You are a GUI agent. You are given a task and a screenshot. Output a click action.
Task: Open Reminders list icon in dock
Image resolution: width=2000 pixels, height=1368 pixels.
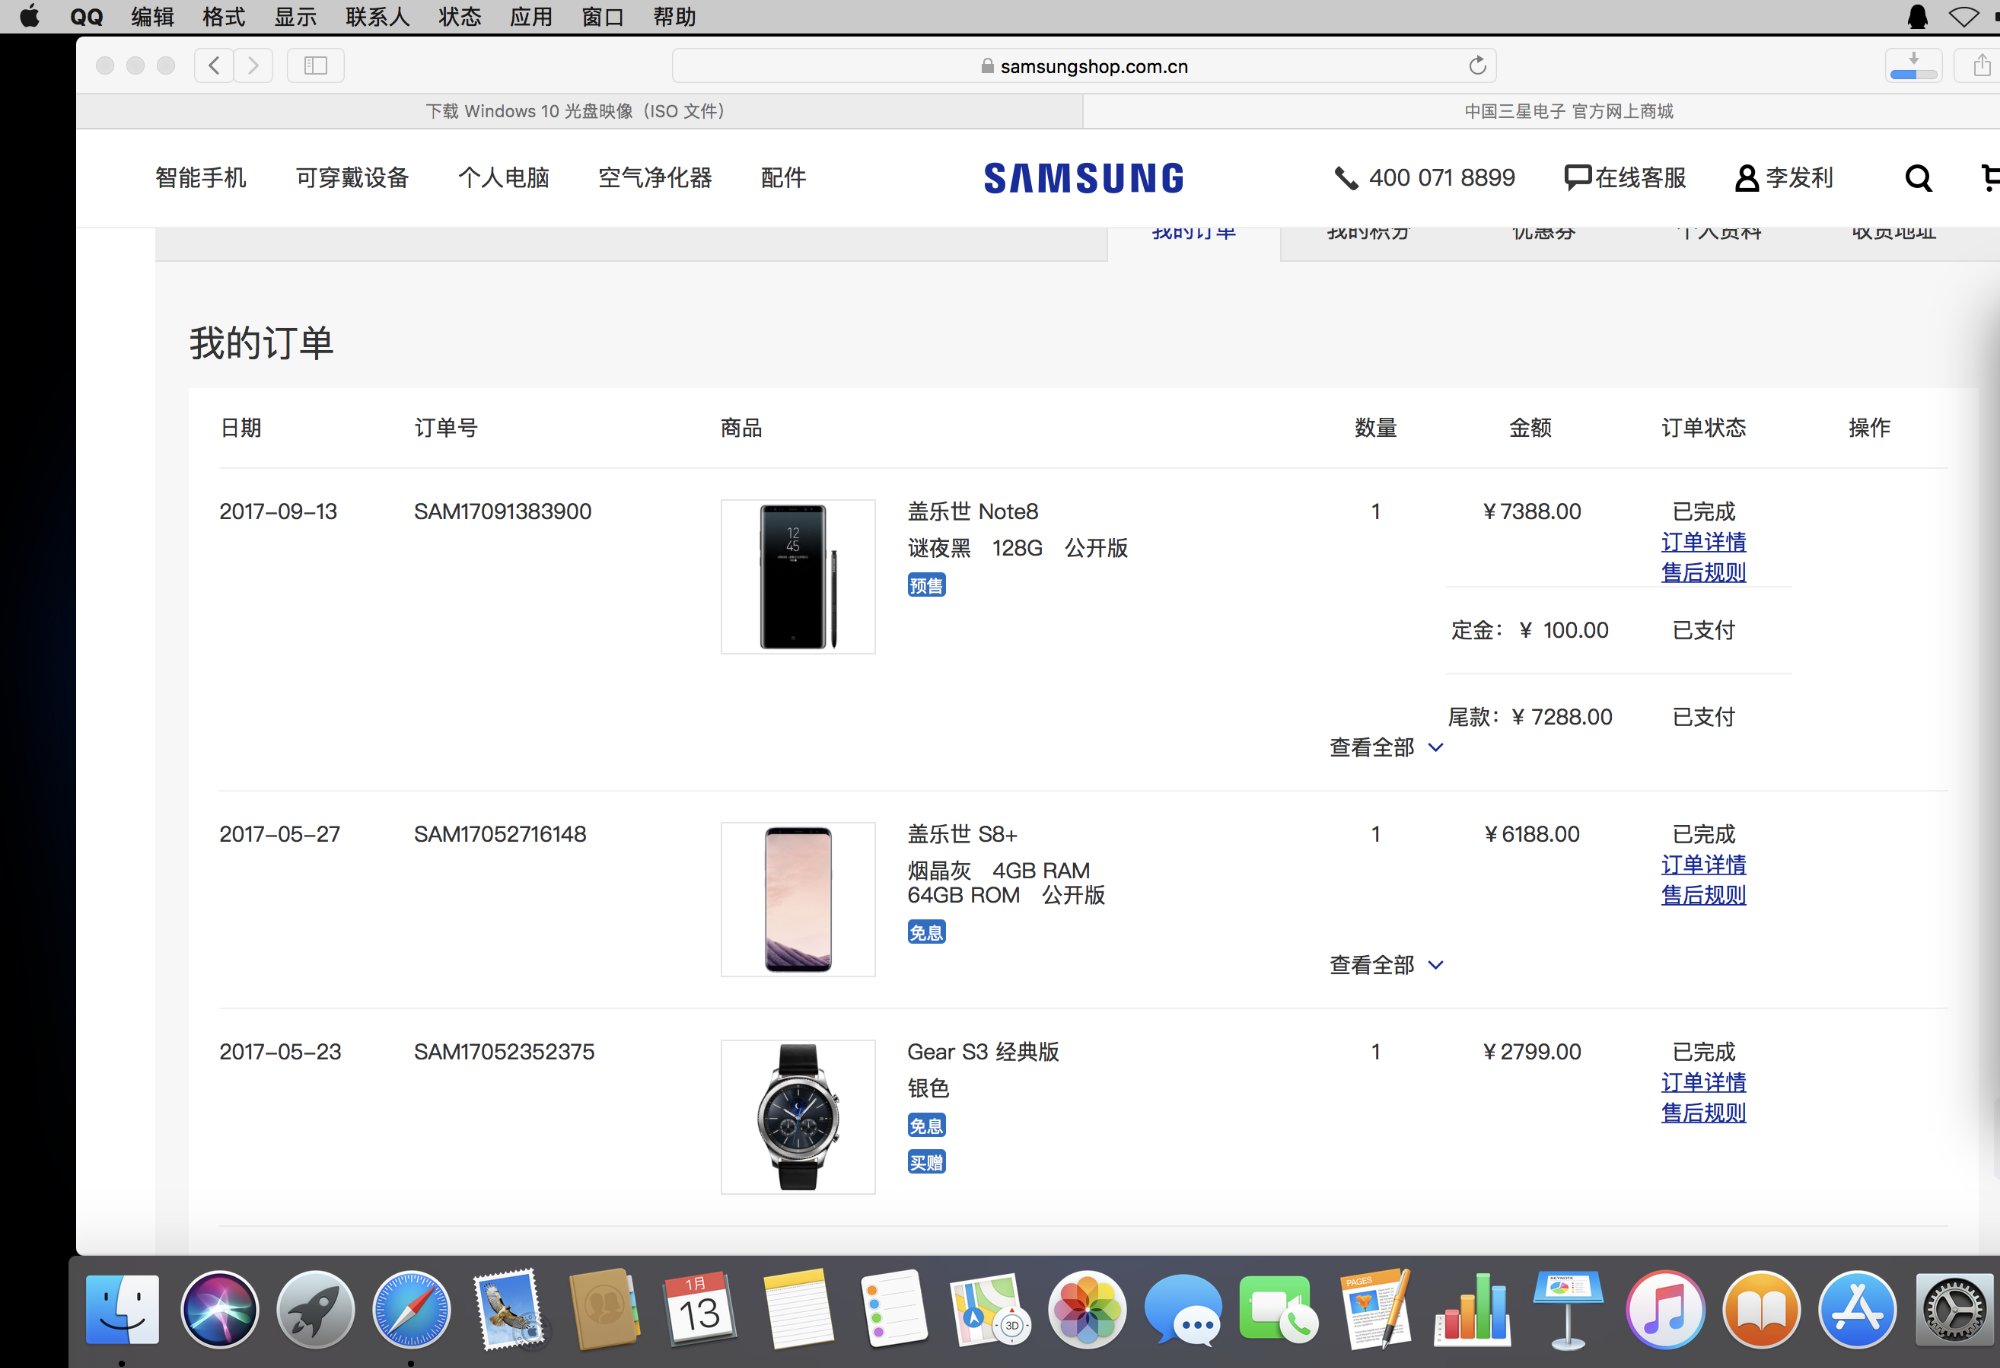pyautogui.click(x=893, y=1309)
